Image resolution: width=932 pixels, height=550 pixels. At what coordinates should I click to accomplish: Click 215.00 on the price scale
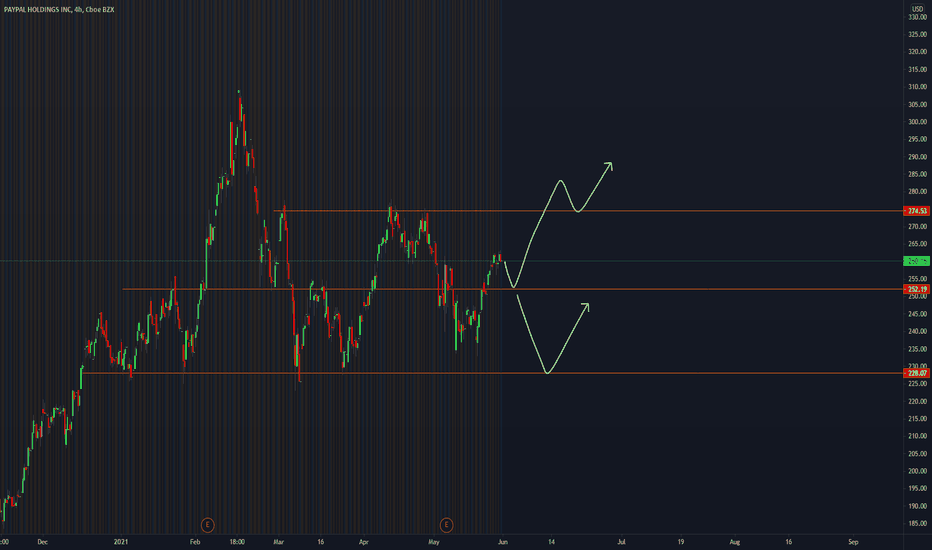click(x=918, y=419)
